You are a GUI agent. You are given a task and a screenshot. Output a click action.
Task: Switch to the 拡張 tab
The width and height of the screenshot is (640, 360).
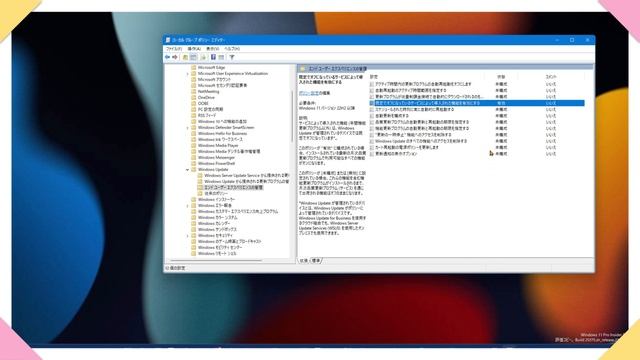tap(304, 260)
